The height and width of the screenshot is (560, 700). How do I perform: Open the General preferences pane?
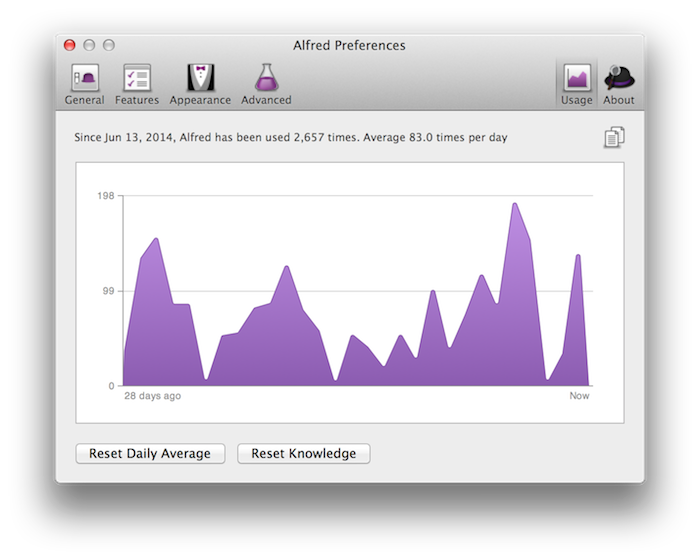click(84, 84)
